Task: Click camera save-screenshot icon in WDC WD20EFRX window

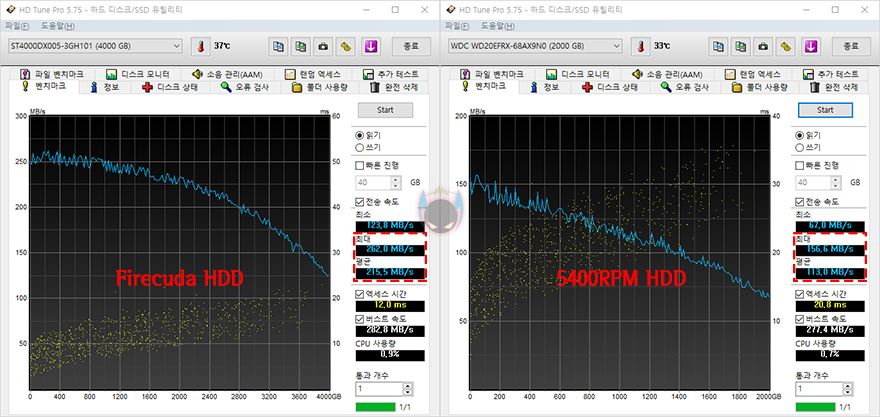Action: click(763, 47)
